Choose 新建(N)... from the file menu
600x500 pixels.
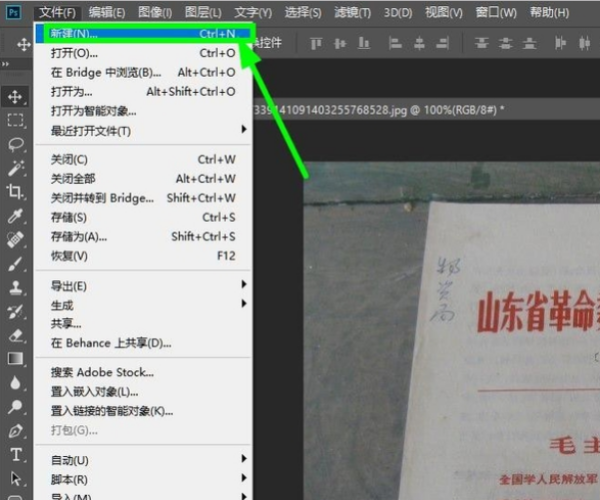143,34
